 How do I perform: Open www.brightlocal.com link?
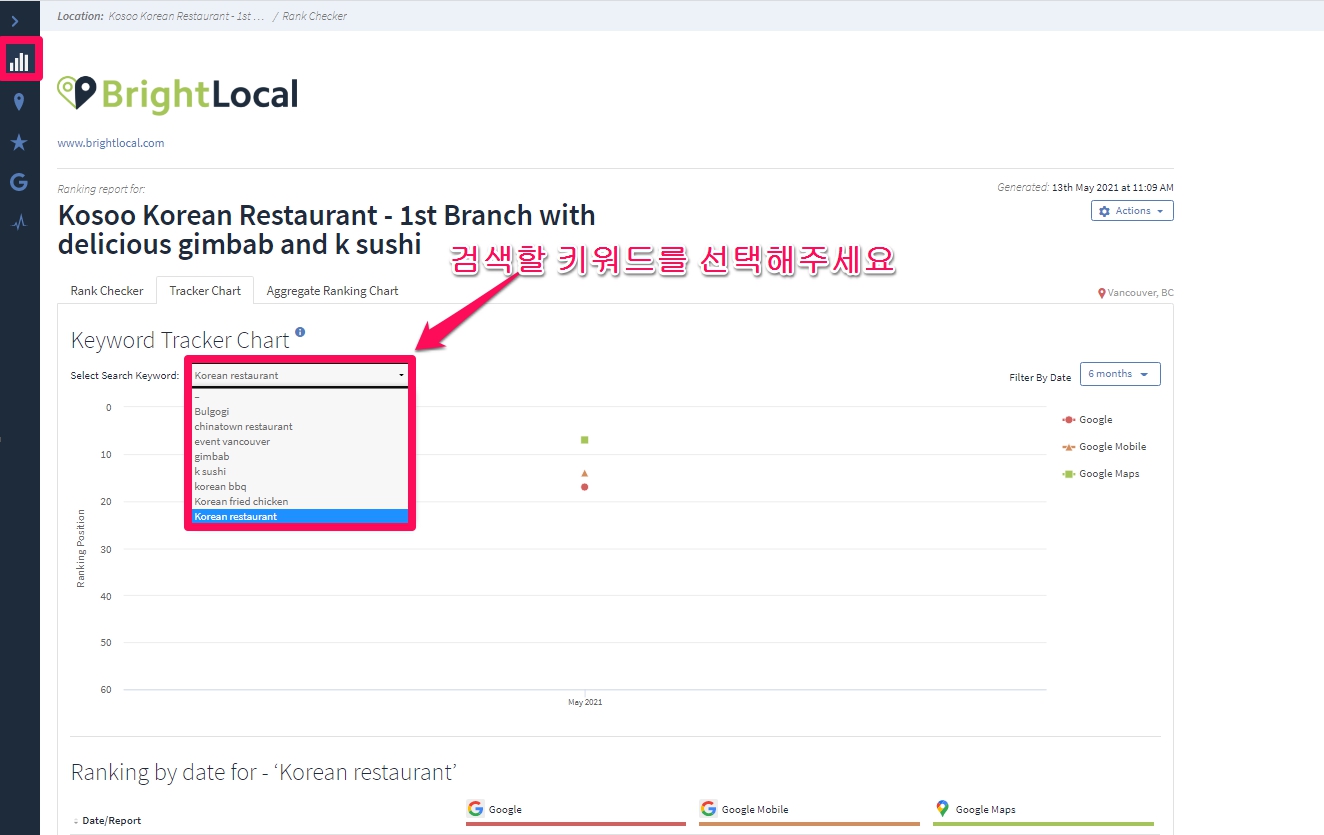point(111,143)
